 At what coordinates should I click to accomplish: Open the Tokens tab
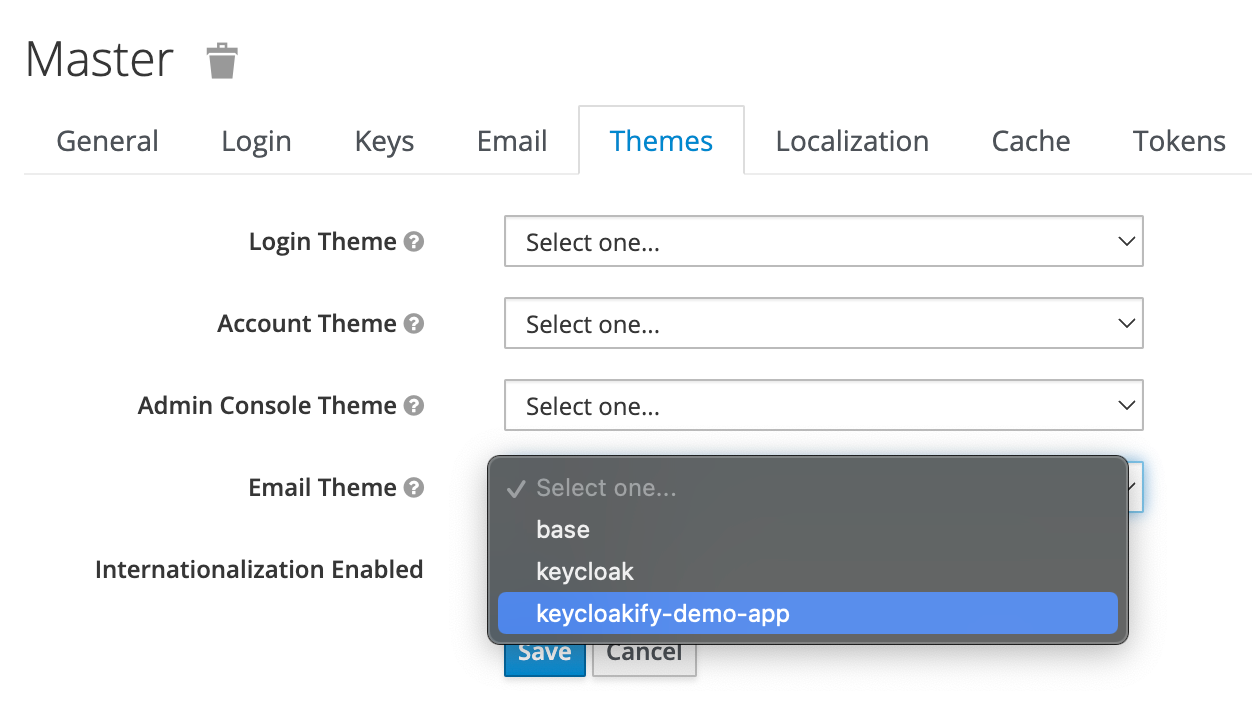[1179, 141]
